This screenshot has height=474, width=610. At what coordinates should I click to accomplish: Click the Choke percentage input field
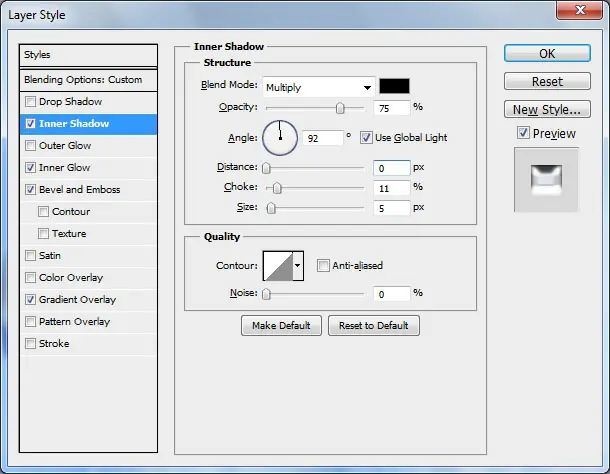click(x=391, y=188)
